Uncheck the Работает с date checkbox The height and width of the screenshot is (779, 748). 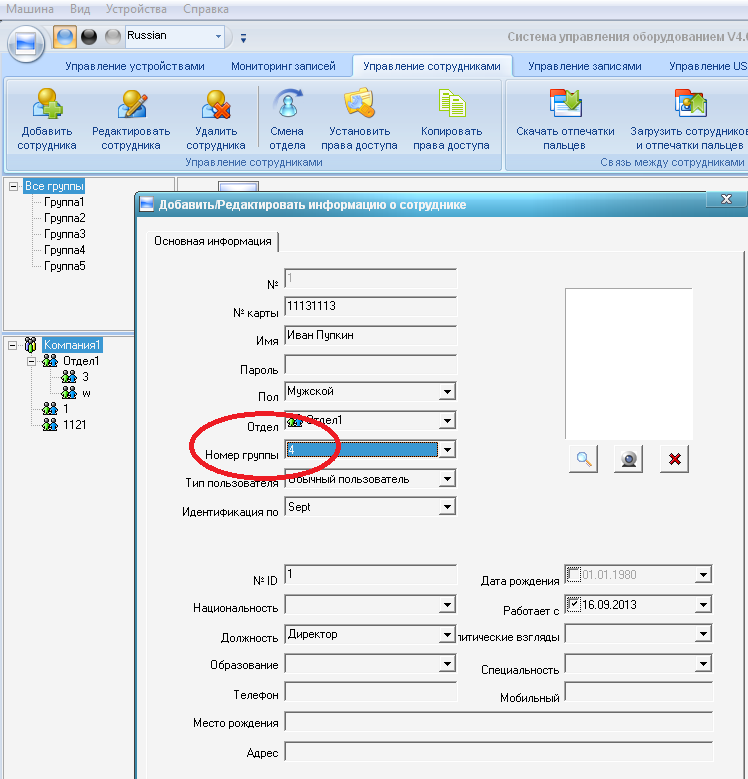(574, 604)
